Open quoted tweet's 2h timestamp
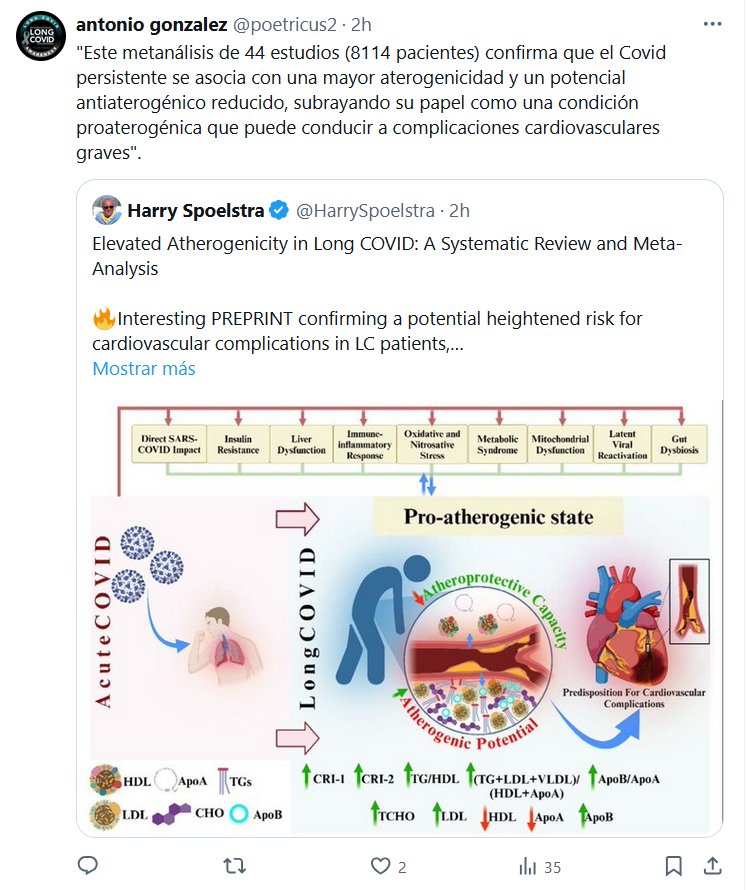This screenshot has width=746, height=890. [459, 211]
